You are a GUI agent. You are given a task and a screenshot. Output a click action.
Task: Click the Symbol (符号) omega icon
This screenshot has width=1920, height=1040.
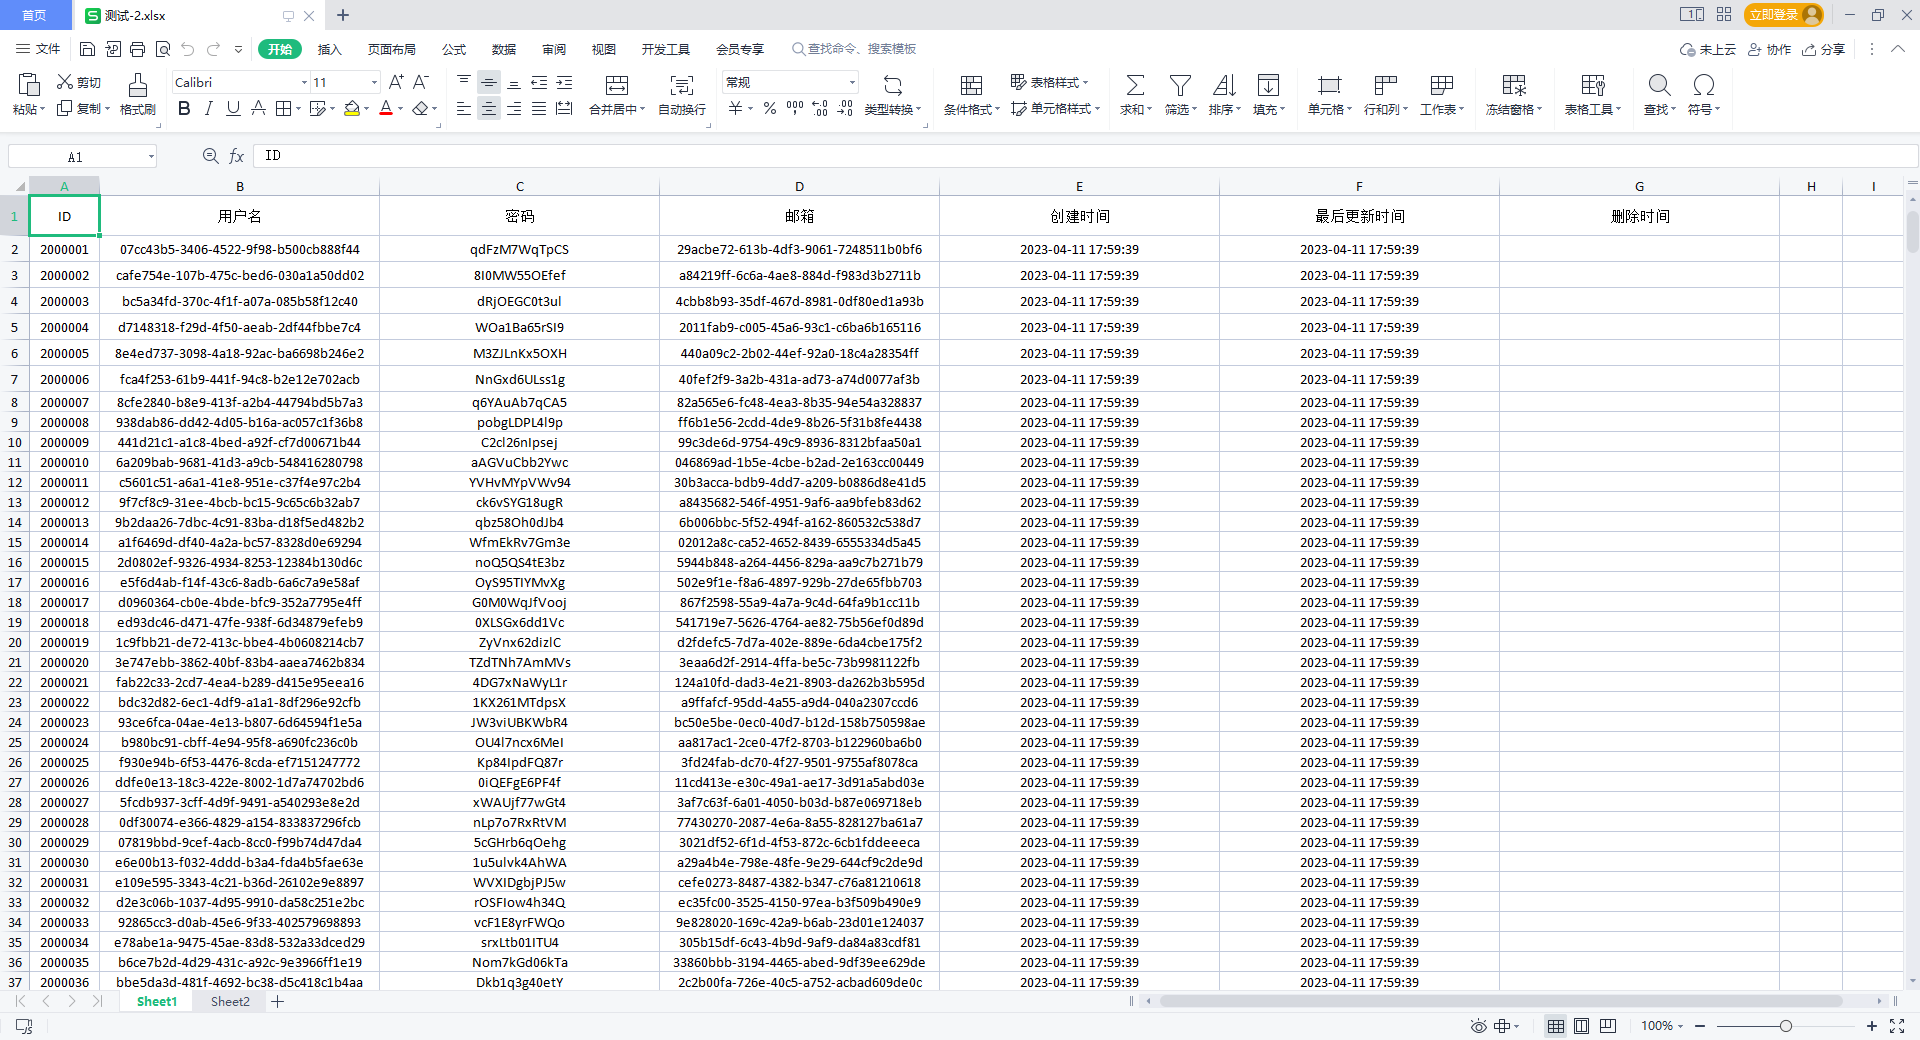point(1703,85)
